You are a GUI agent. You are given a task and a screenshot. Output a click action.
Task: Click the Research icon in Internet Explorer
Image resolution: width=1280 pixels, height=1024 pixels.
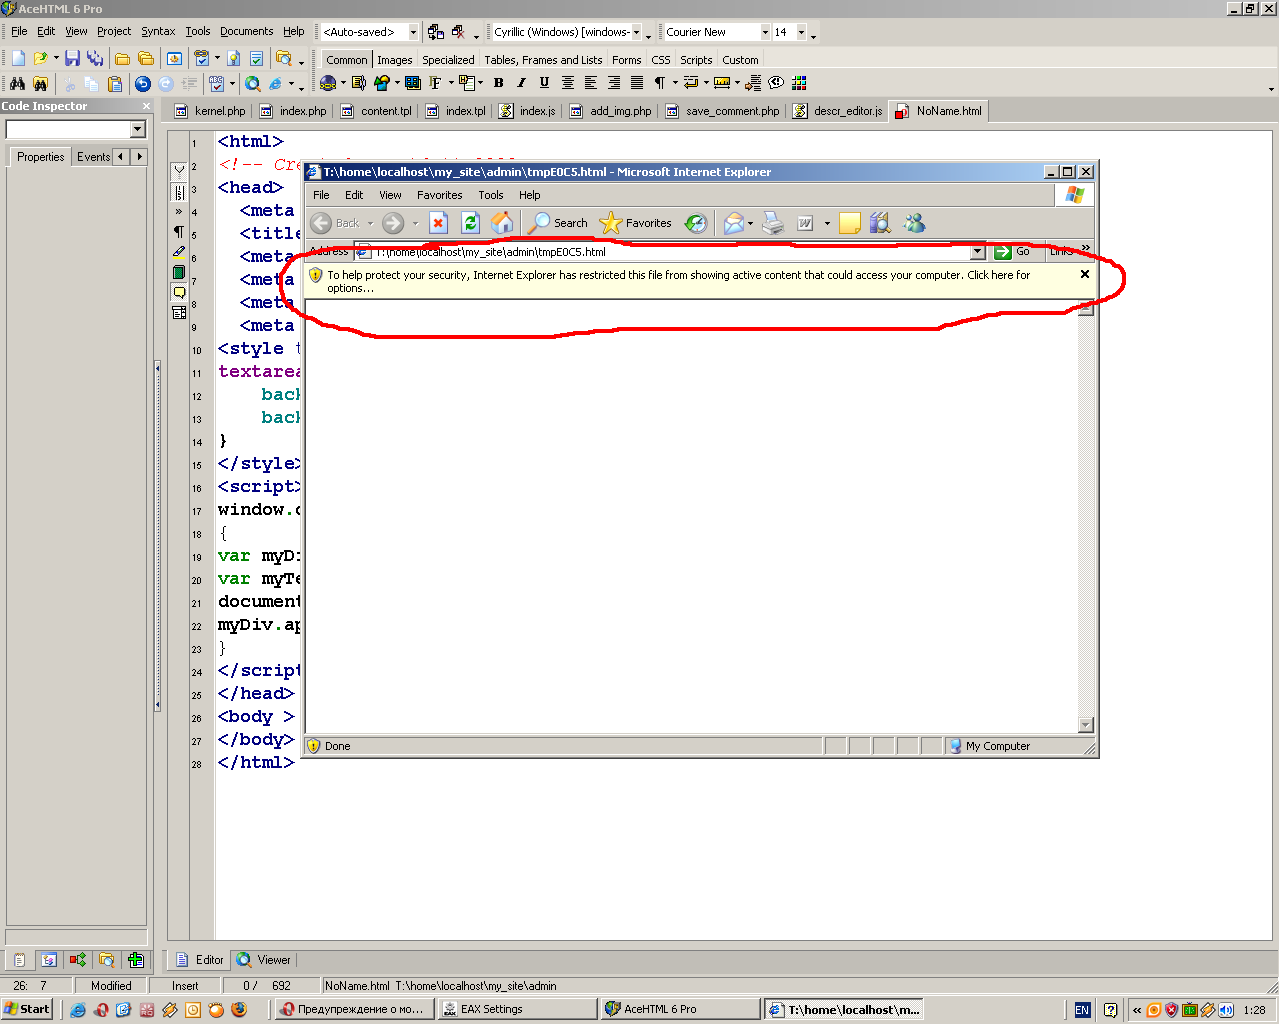tap(880, 223)
